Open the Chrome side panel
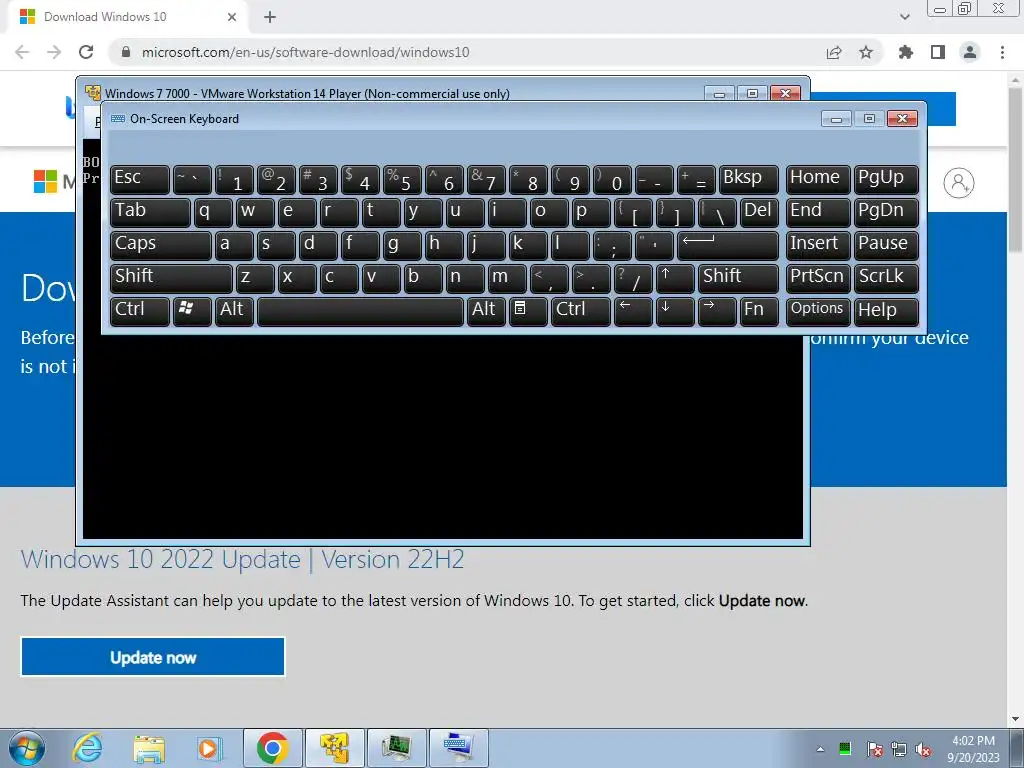 click(938, 52)
